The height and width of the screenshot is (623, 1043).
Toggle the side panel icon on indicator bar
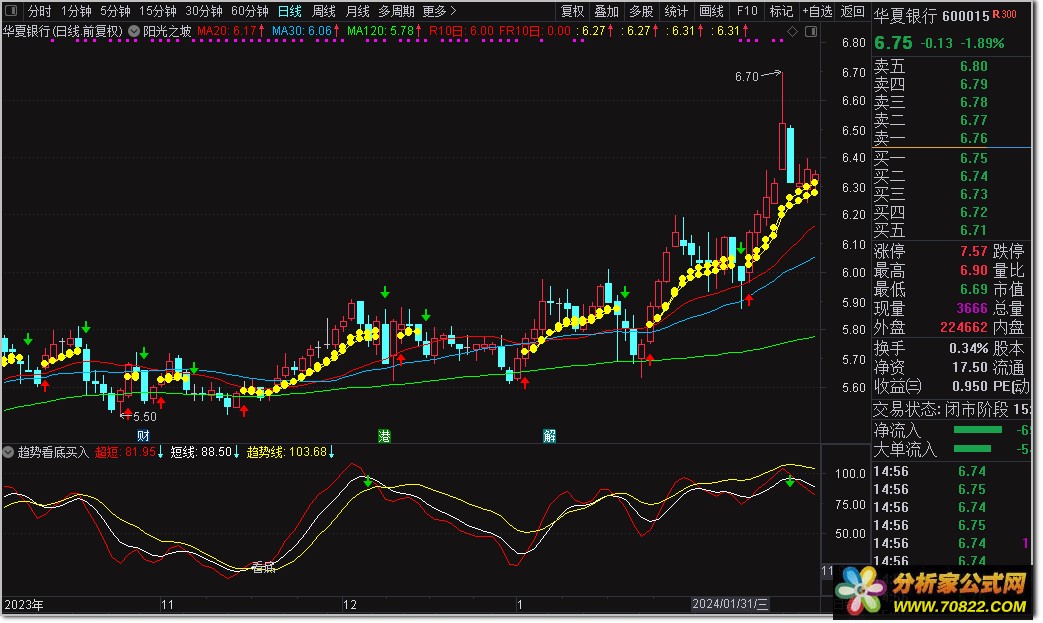[x=810, y=31]
